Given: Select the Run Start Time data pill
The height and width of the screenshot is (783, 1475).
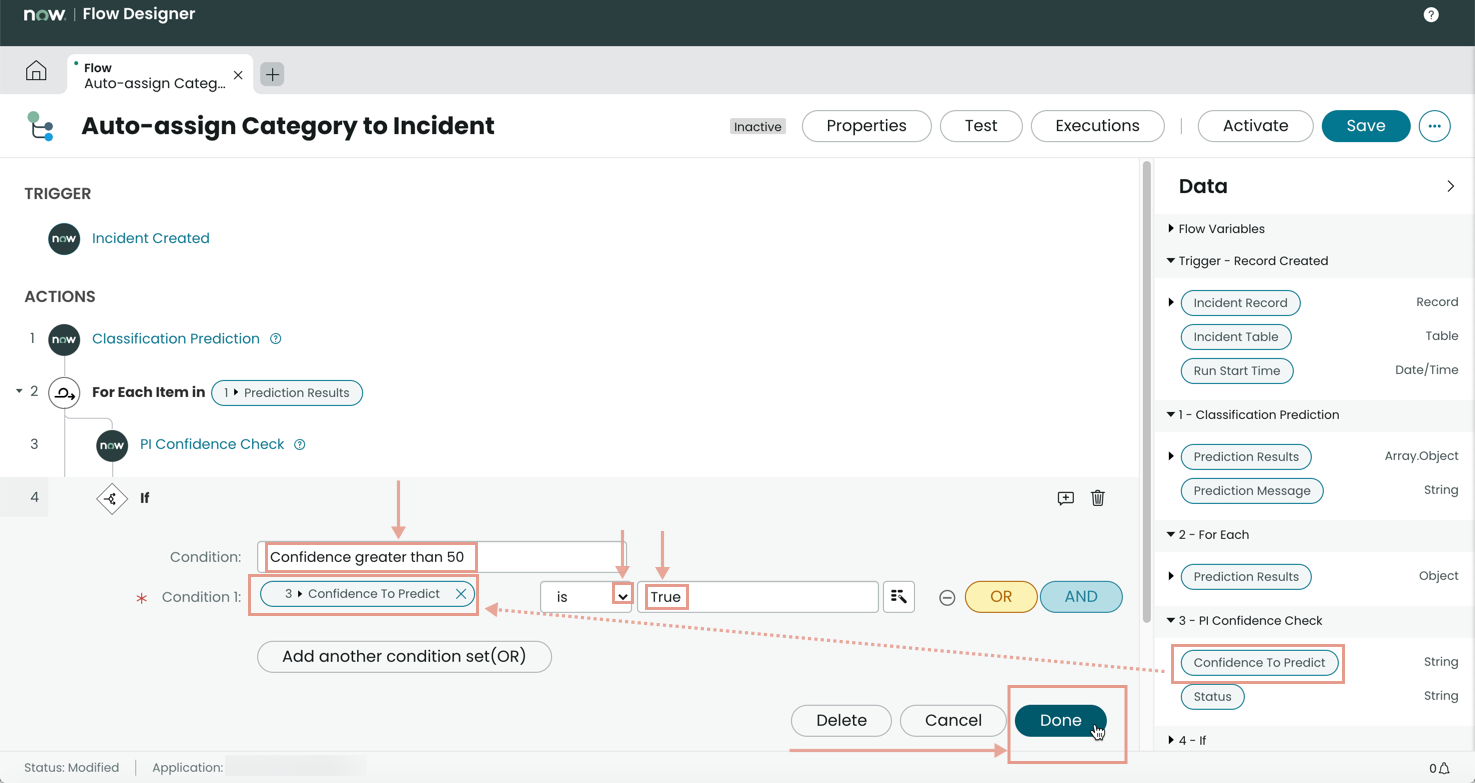Looking at the screenshot, I should click(1237, 371).
